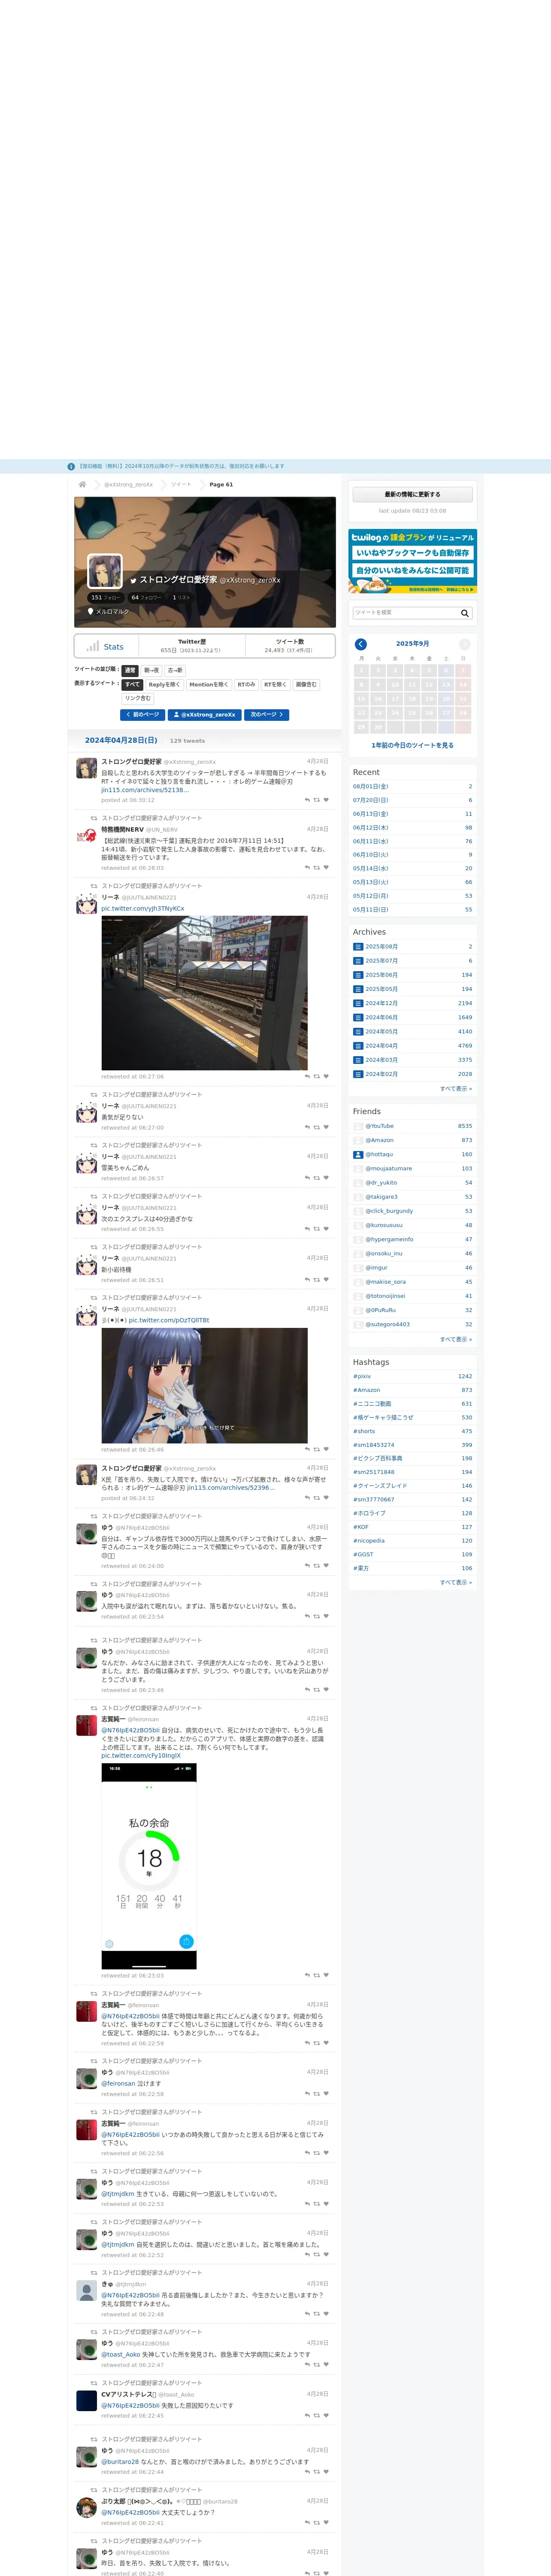
Task: Click the Stats bar chart icon
Action: click(93, 646)
